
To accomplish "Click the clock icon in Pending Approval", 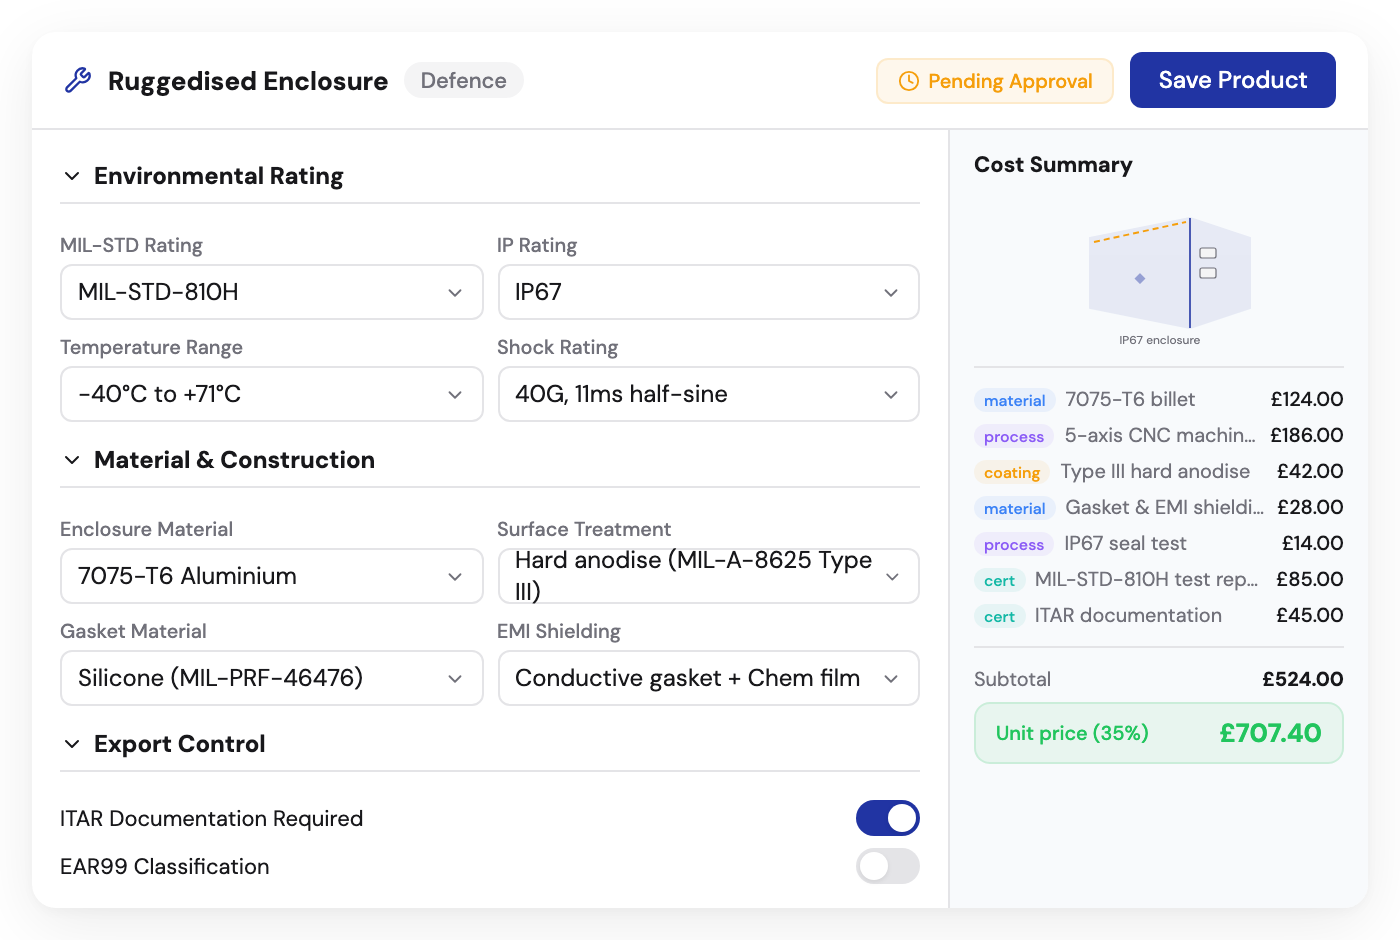I will point(908,81).
